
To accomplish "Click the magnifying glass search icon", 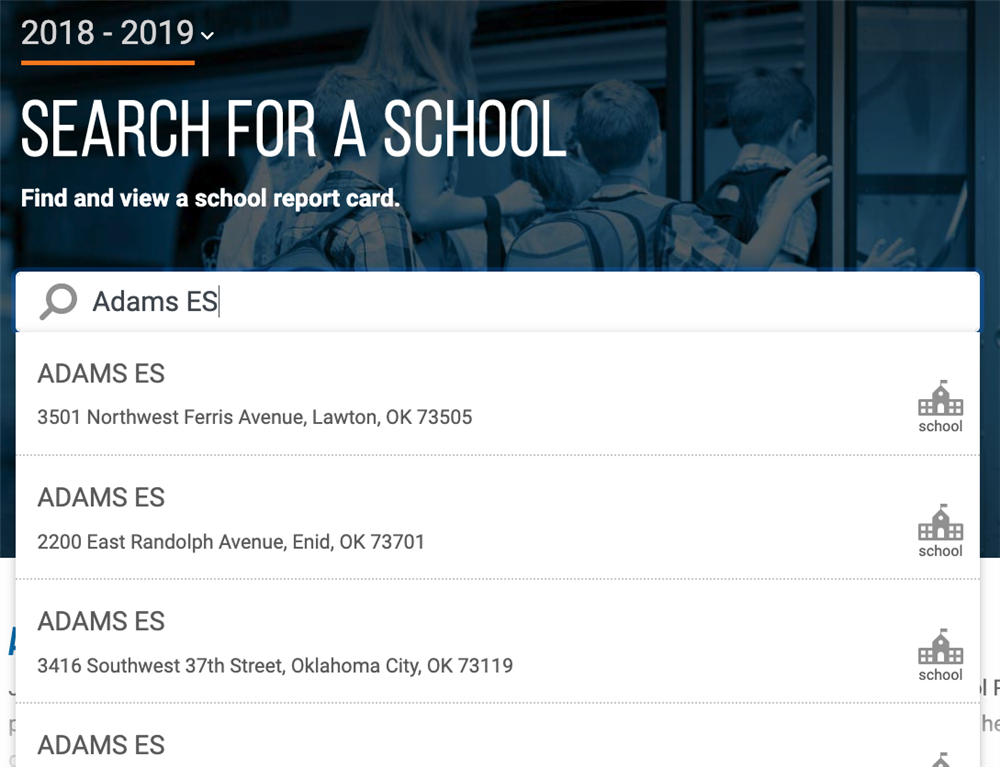I will (58, 302).
